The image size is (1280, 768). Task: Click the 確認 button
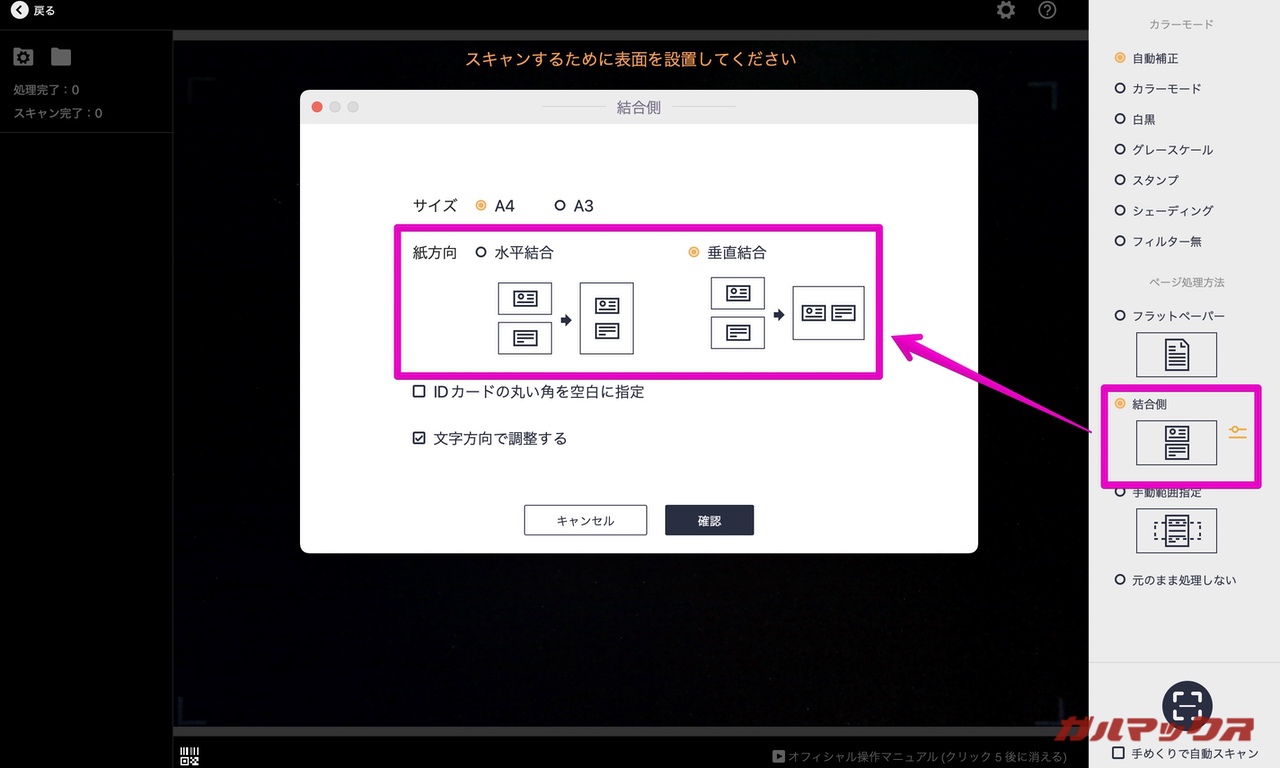point(709,520)
